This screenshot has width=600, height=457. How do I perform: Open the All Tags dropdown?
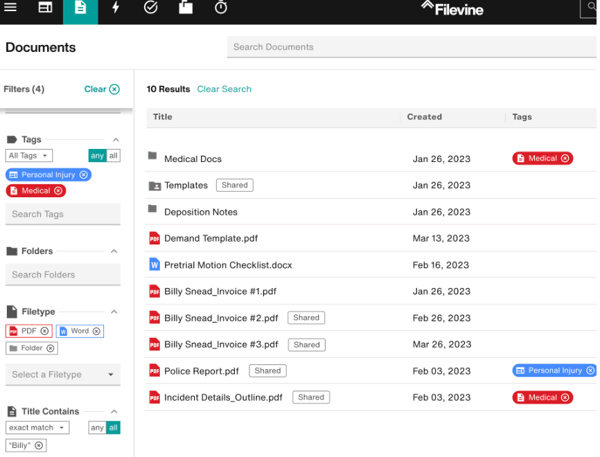tap(29, 156)
